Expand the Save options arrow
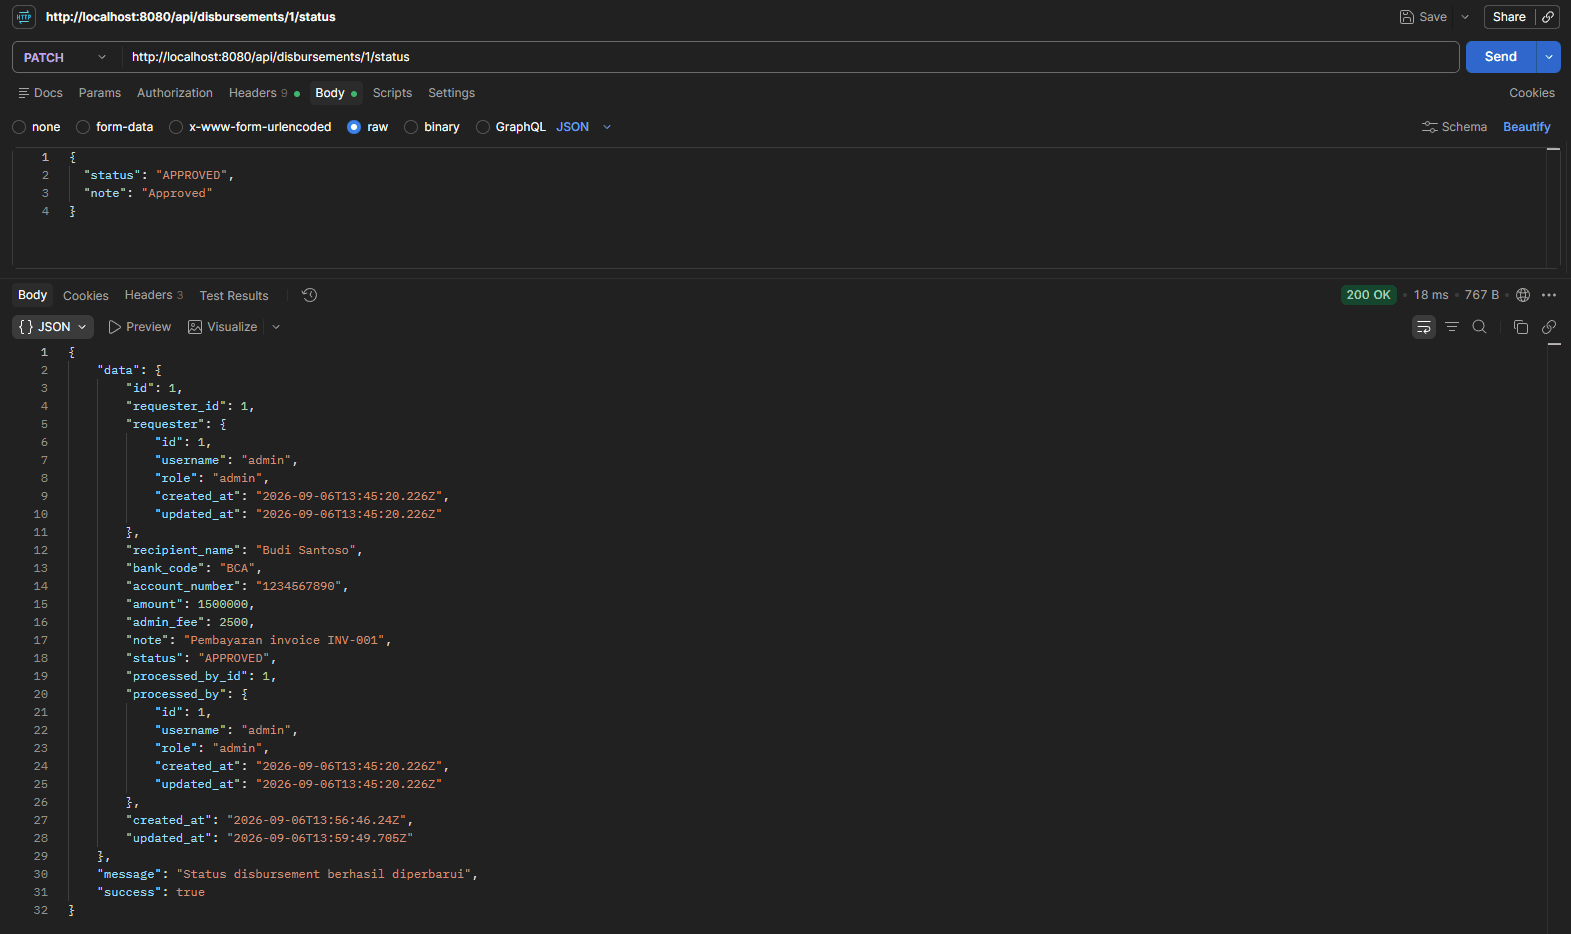1571x934 pixels. pos(1465,17)
